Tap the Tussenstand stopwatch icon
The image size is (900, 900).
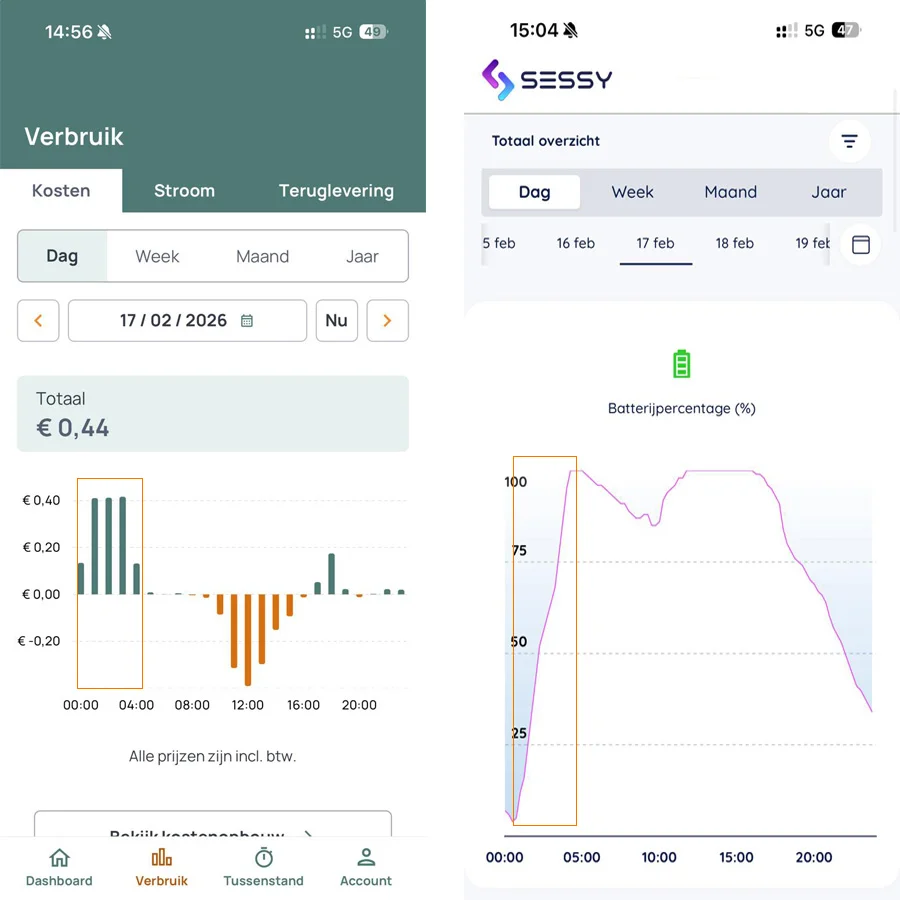point(263,858)
